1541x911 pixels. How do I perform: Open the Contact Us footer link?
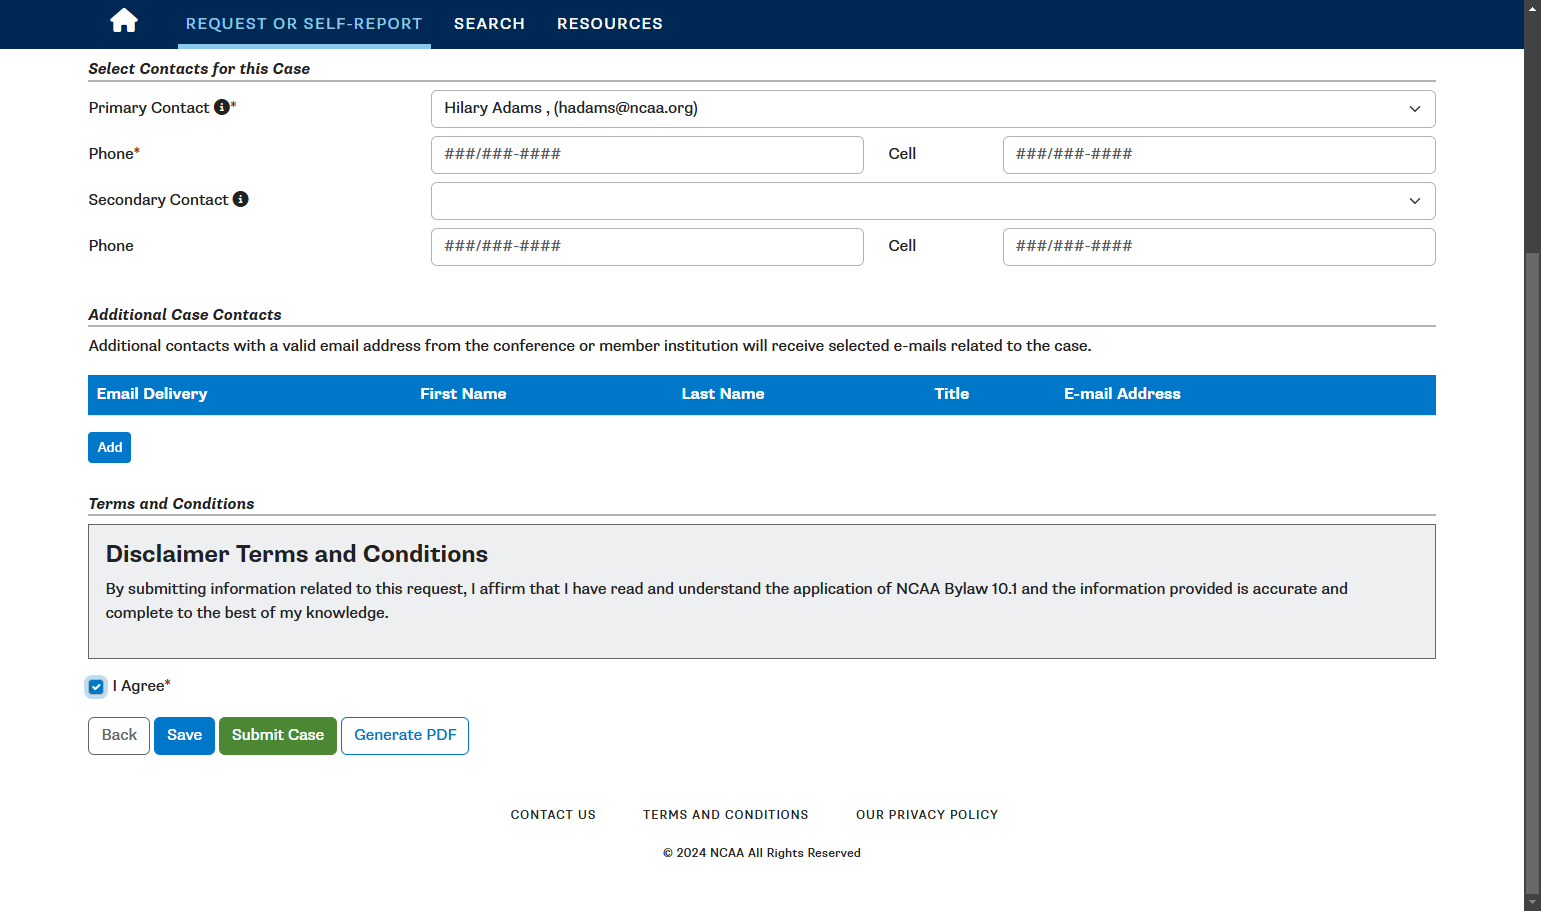click(x=553, y=815)
